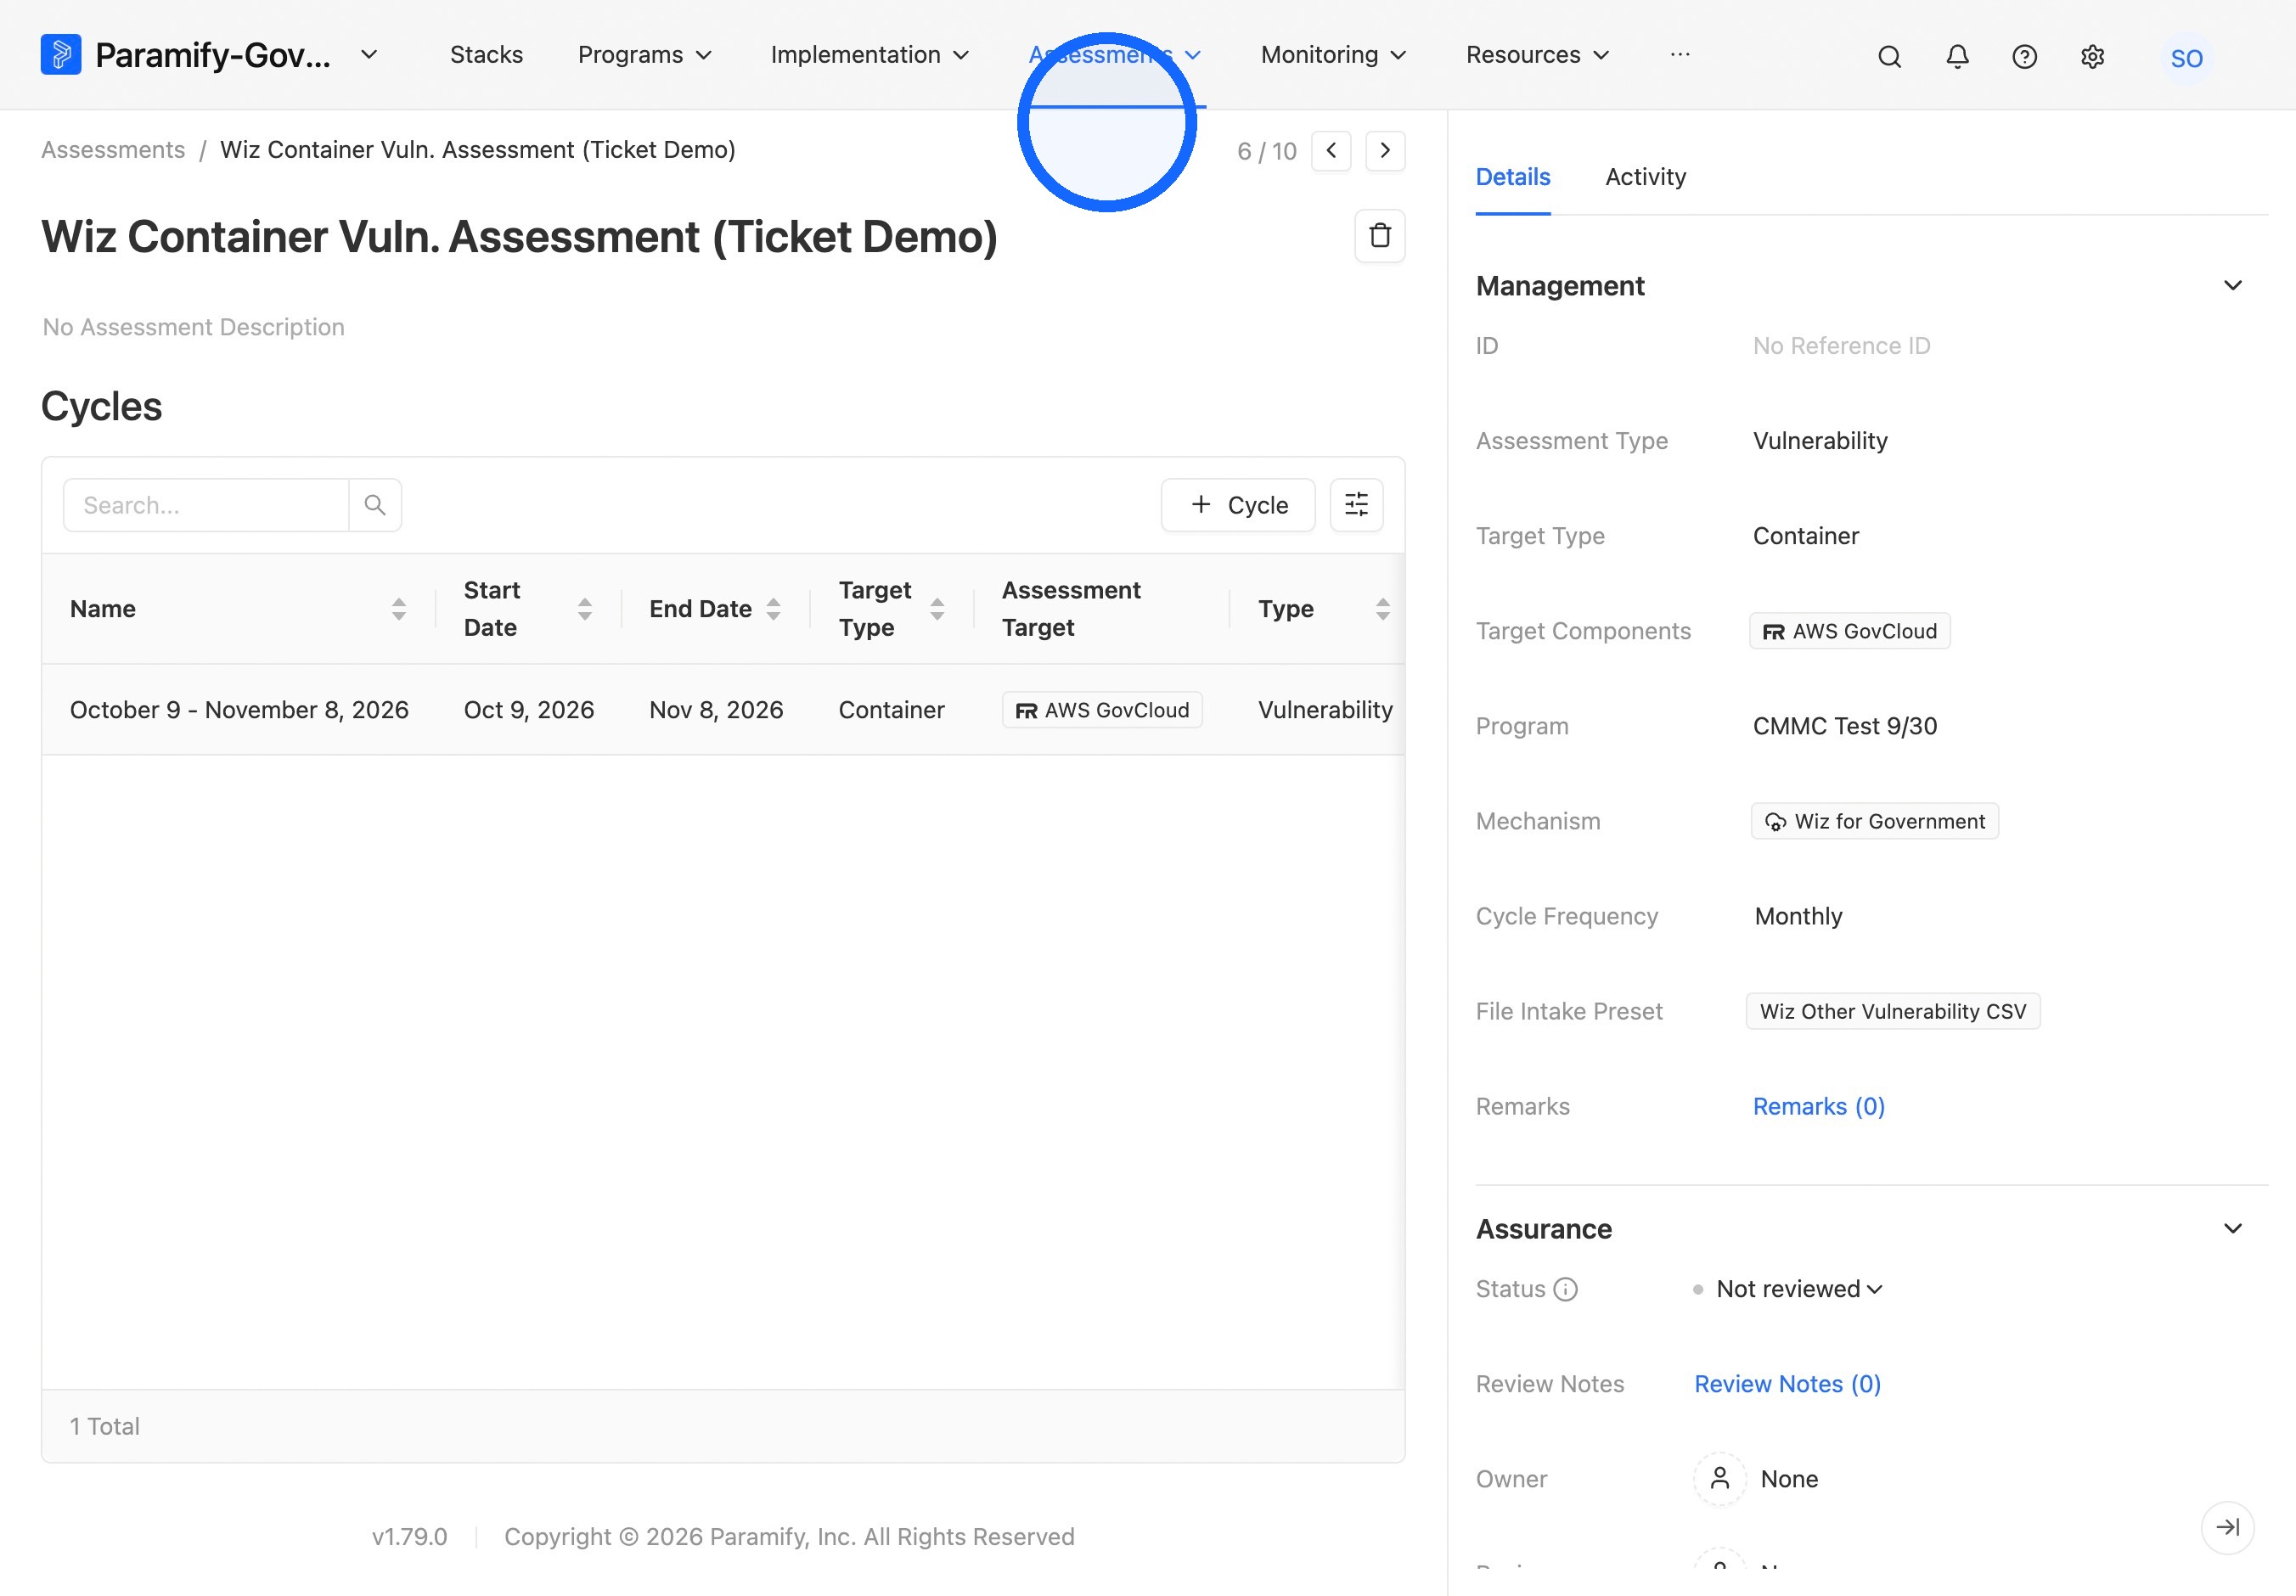Sort cycles by Target Type
Viewport: 2296px width, 1596px height.
point(937,609)
